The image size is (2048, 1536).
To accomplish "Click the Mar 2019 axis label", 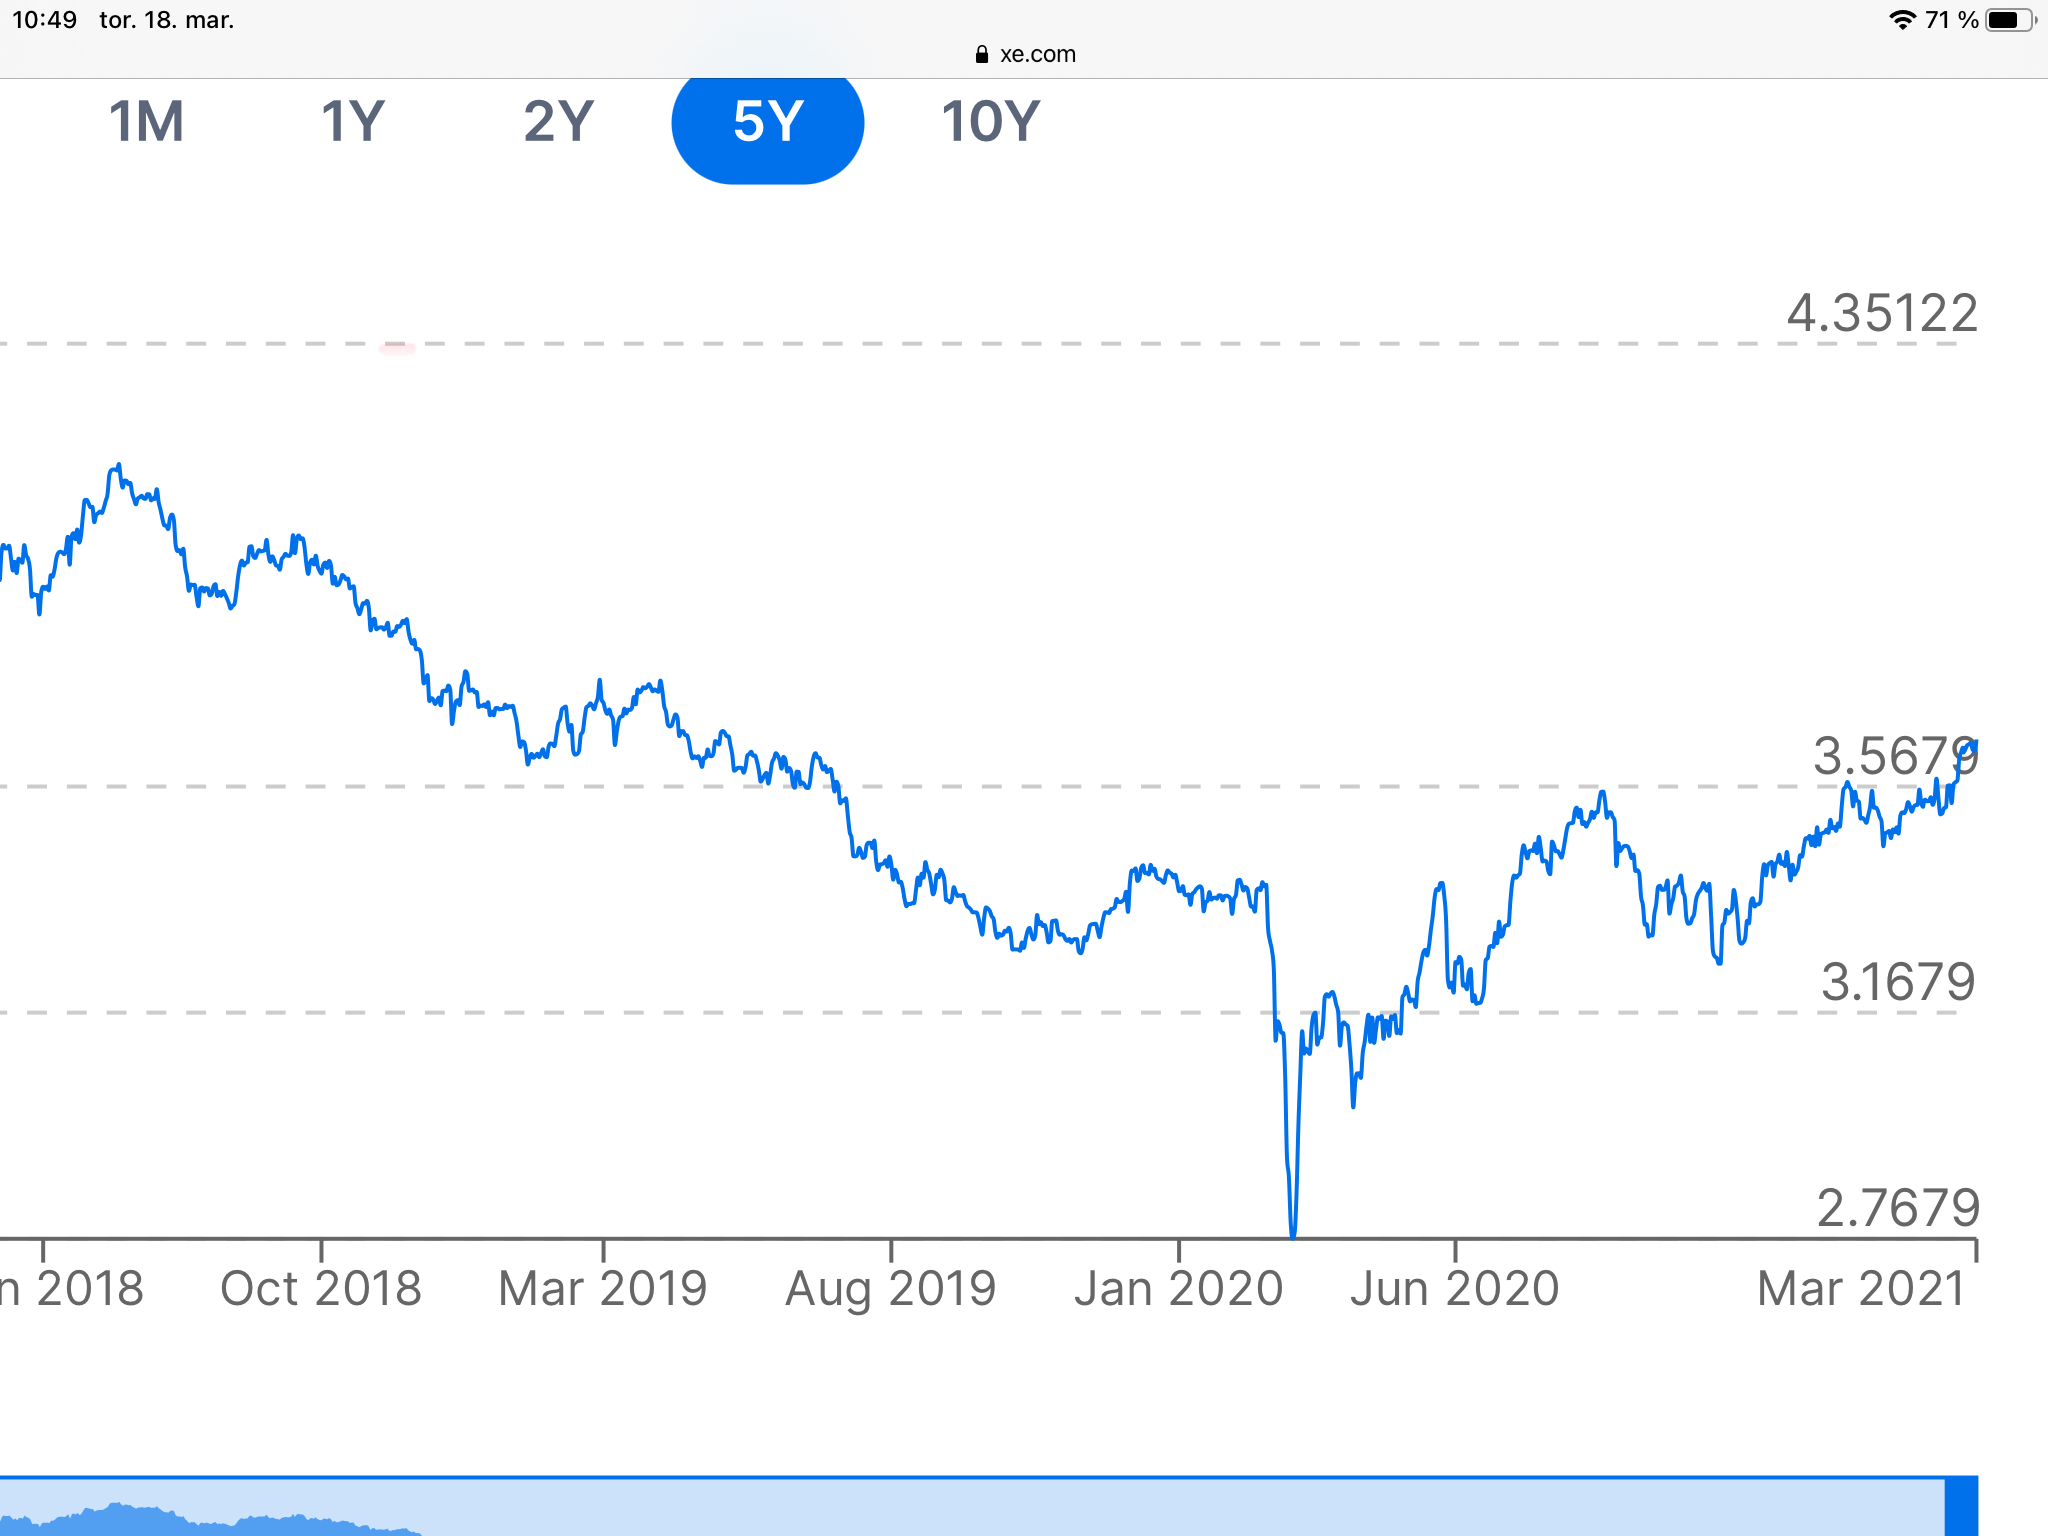I will (603, 1288).
